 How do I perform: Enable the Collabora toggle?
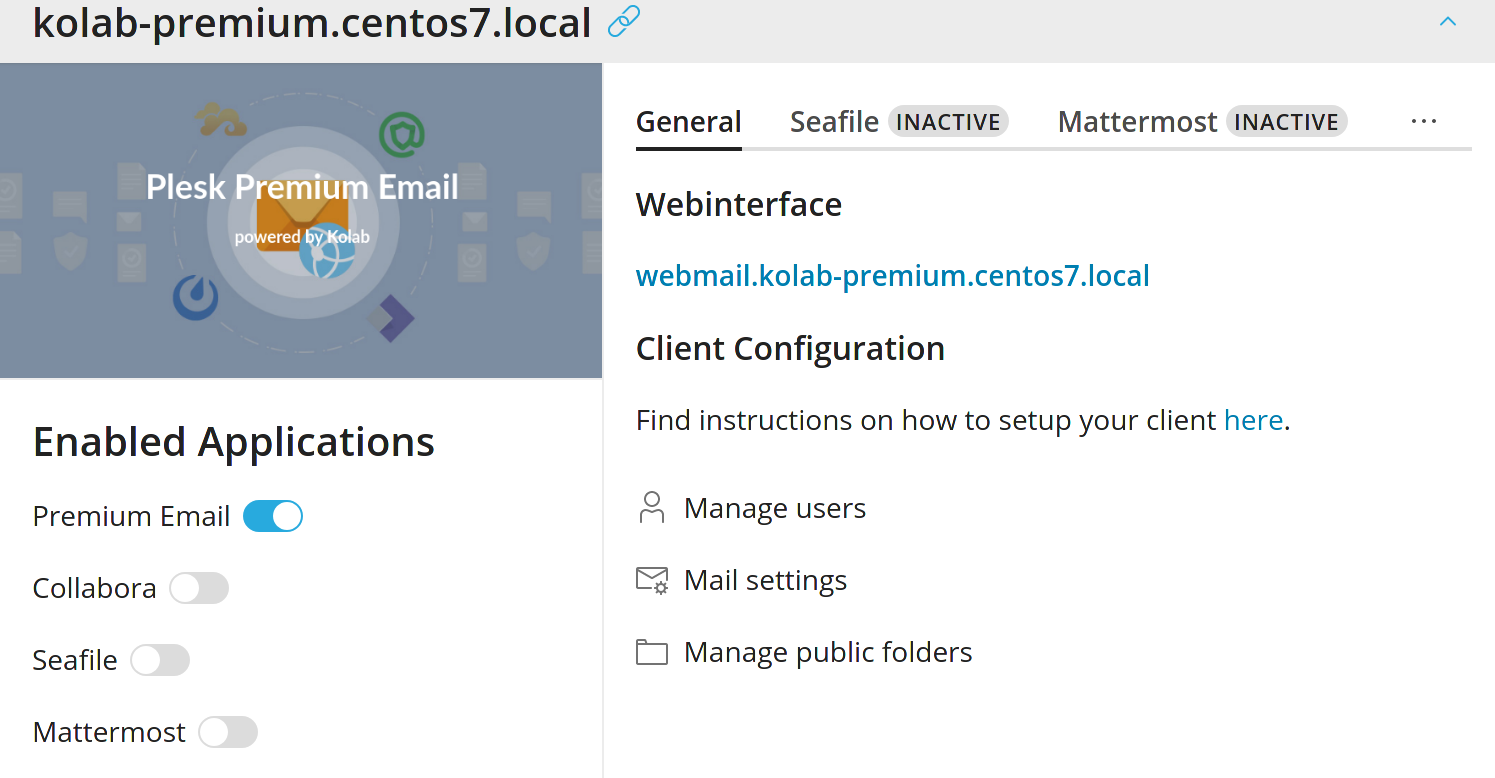pos(199,588)
